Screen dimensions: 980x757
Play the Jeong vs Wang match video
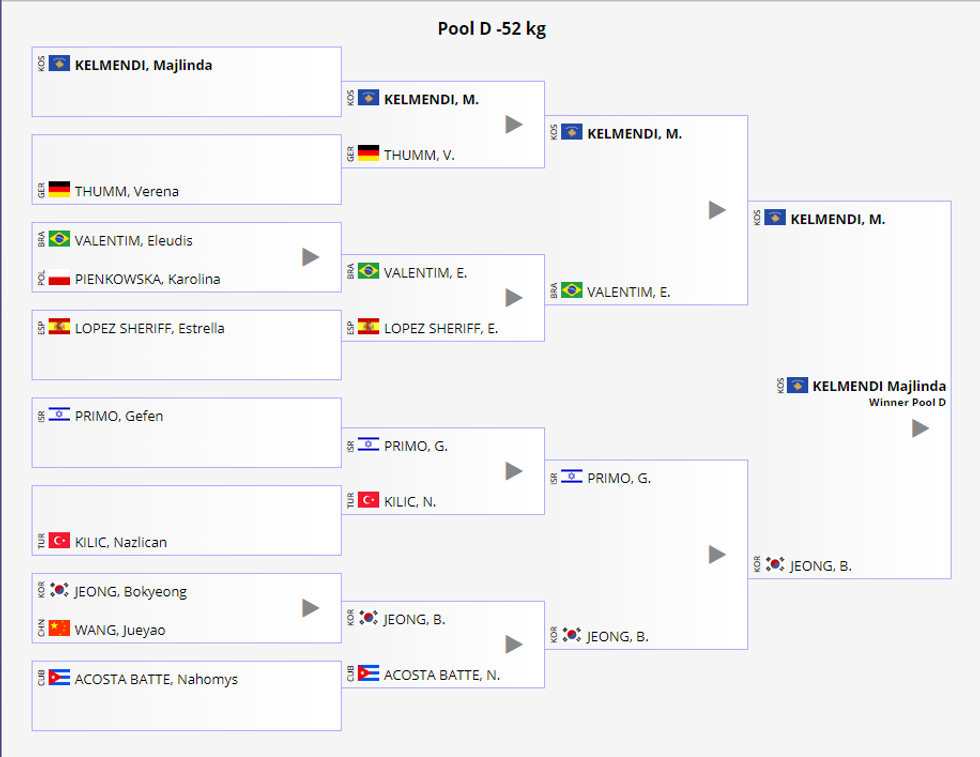(310, 608)
